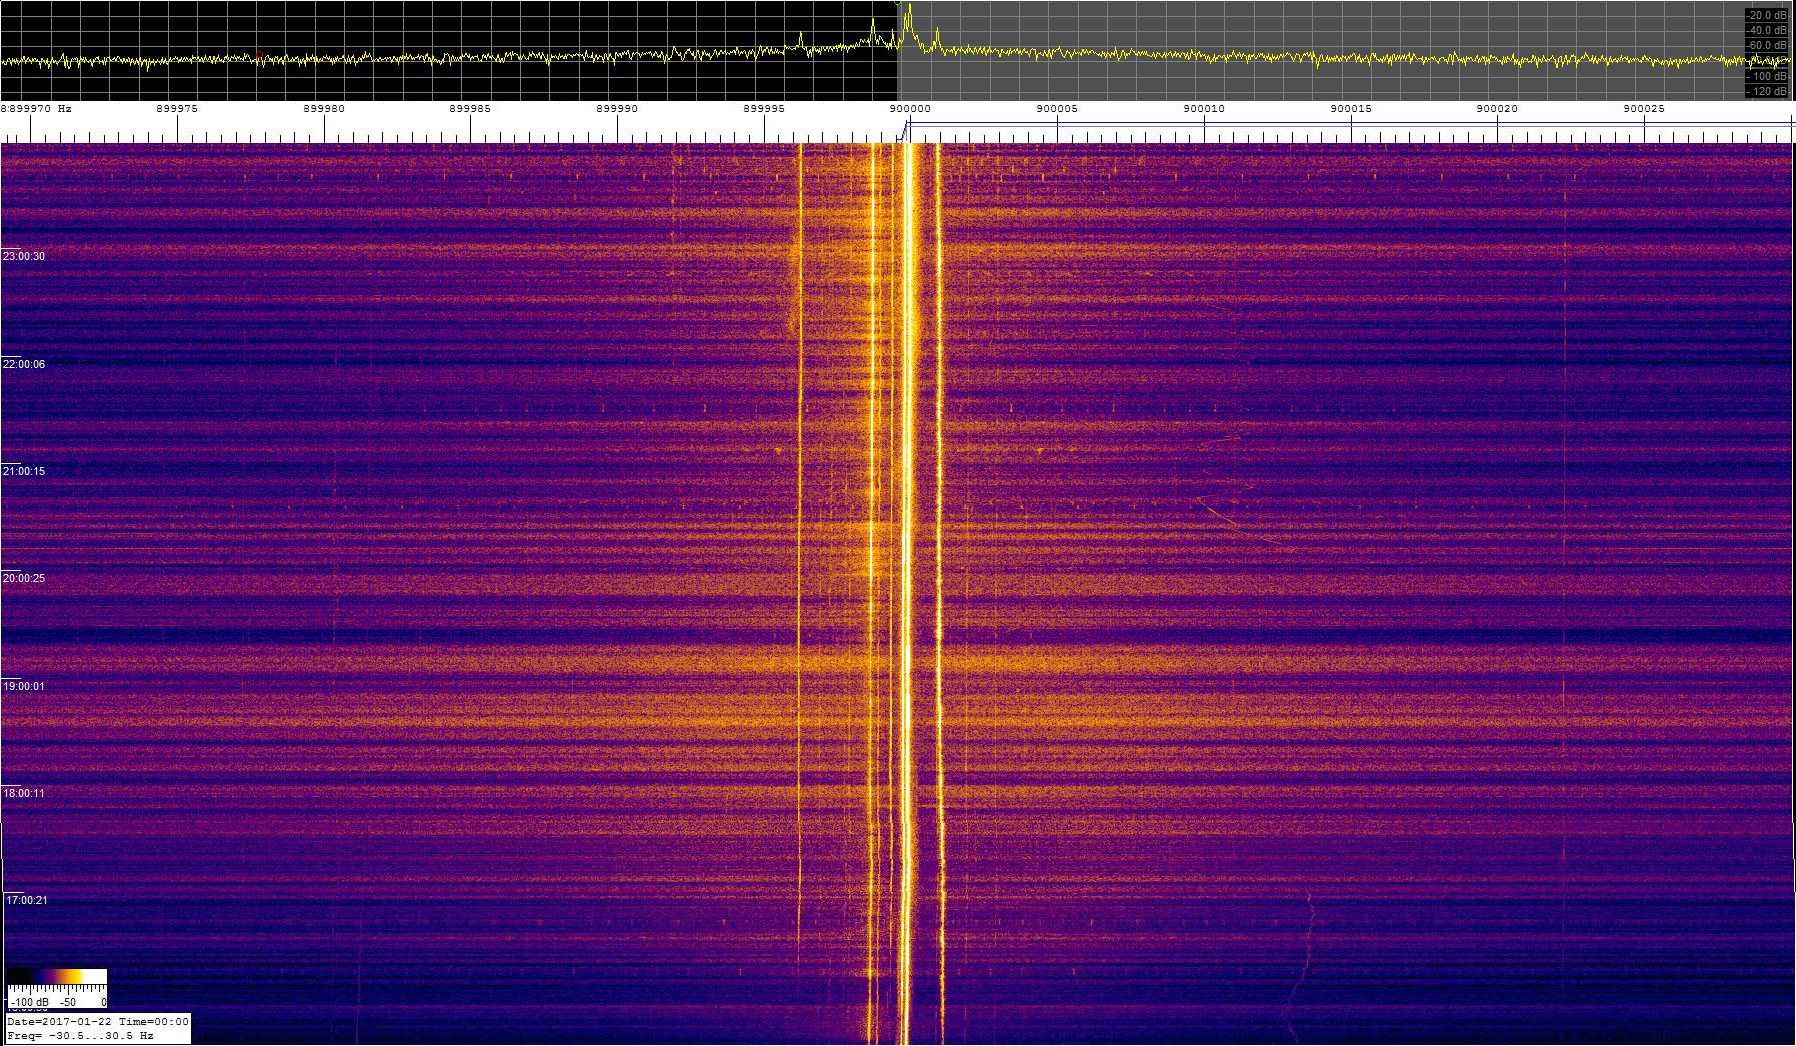Click the 900005 frequency scale label
1796x1046 pixels.
(1057, 108)
